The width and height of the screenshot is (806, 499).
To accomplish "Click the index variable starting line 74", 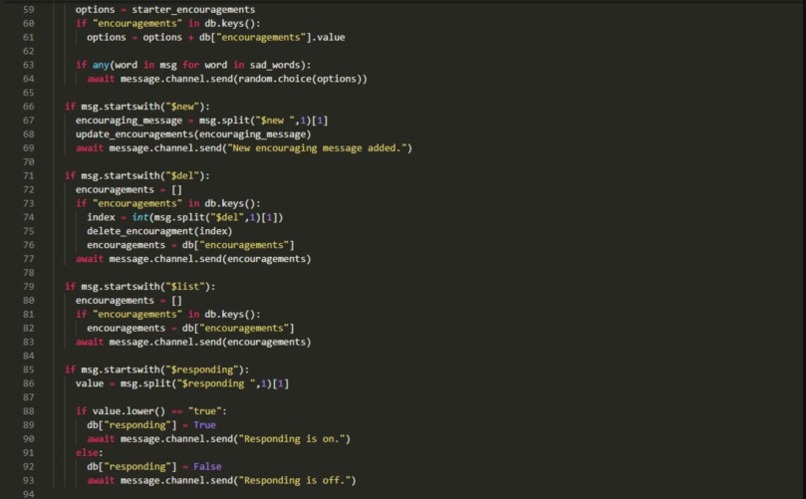I will click(x=101, y=217).
